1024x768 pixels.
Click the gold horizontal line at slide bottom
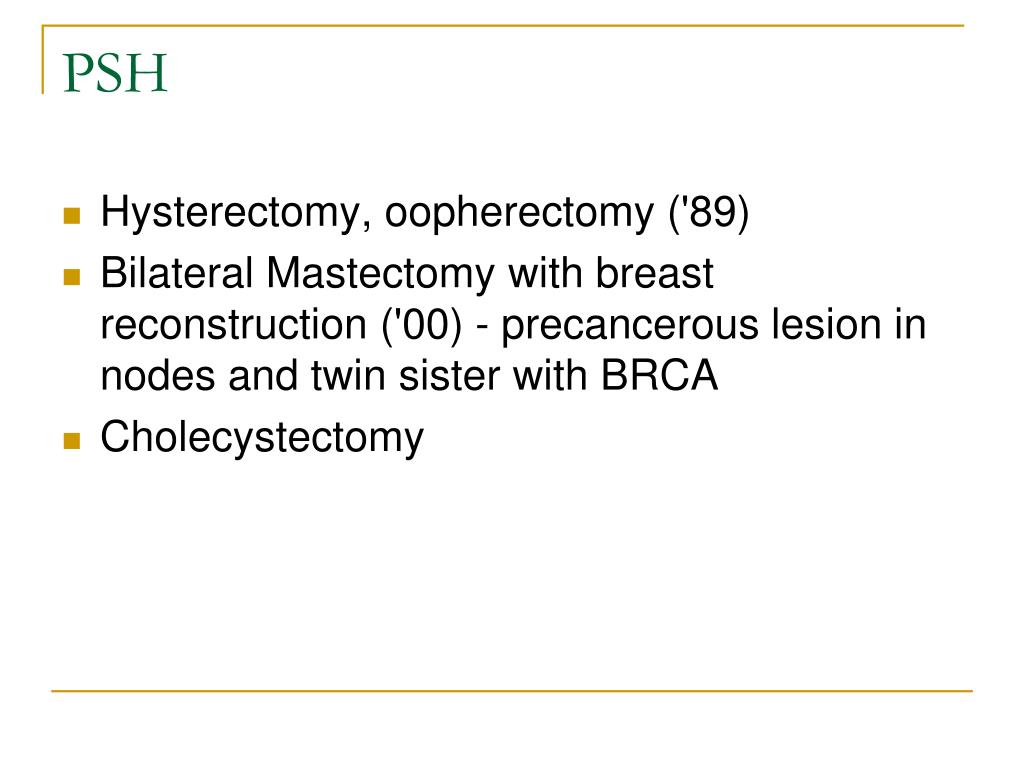pos(512,690)
